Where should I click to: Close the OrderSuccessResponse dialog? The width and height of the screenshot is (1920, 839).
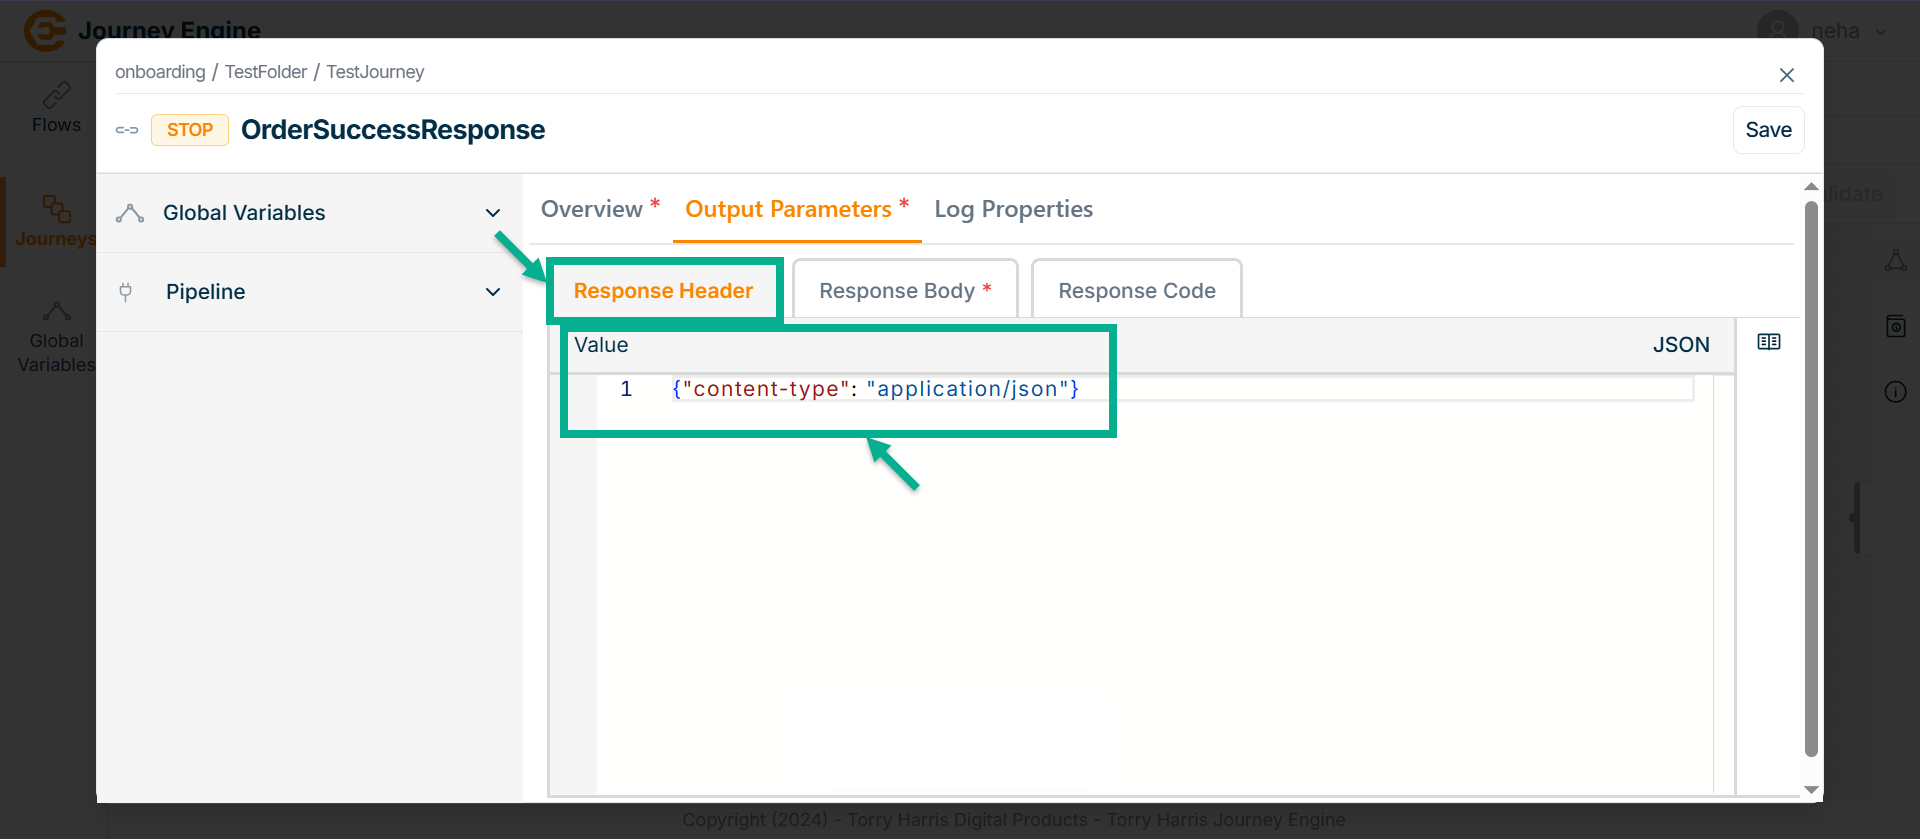click(1786, 75)
